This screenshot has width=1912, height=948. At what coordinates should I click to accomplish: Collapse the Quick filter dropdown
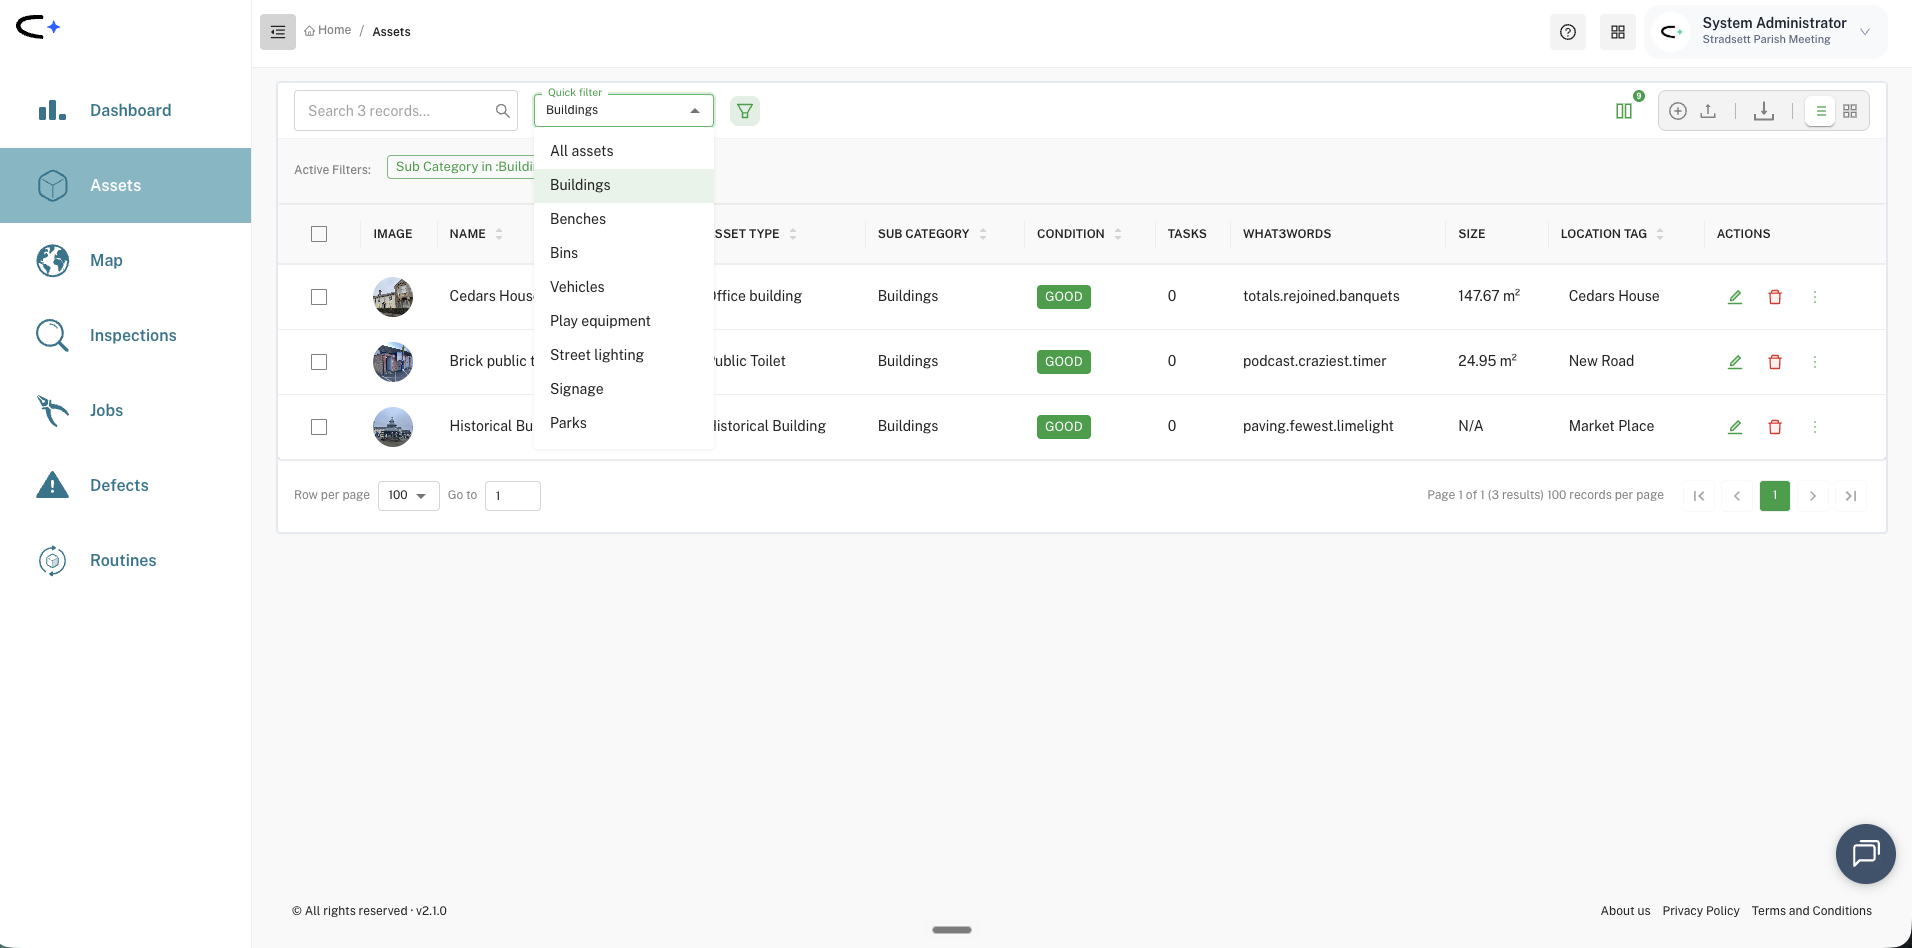click(x=695, y=111)
